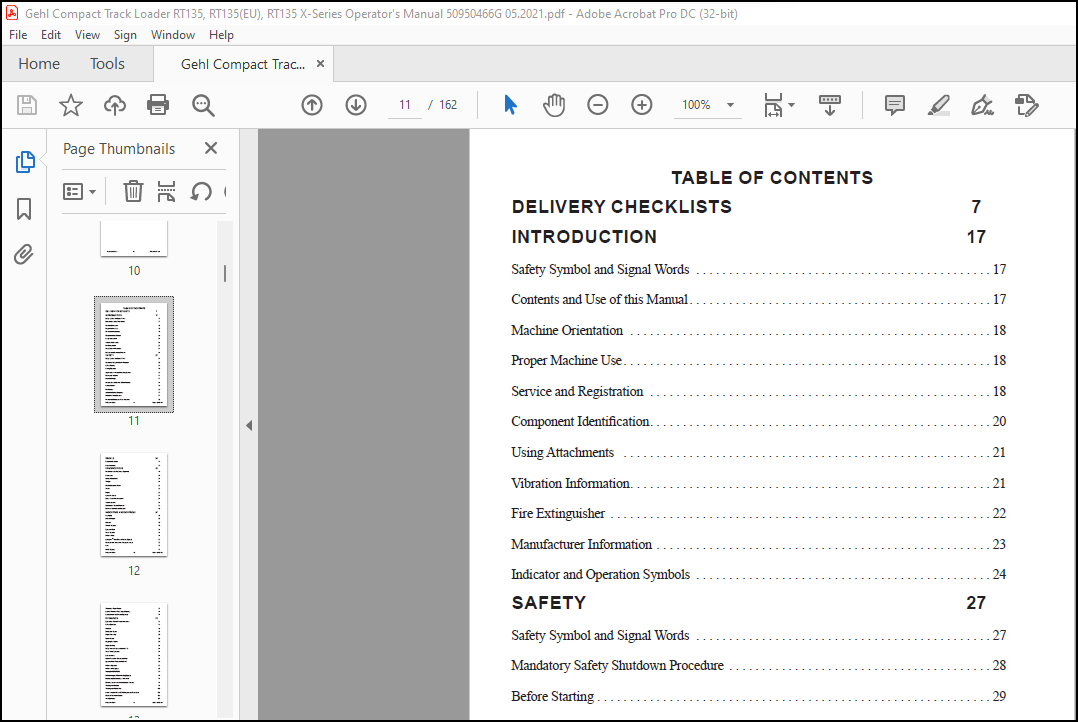Jump to INTRODUCTION section heading

[584, 237]
